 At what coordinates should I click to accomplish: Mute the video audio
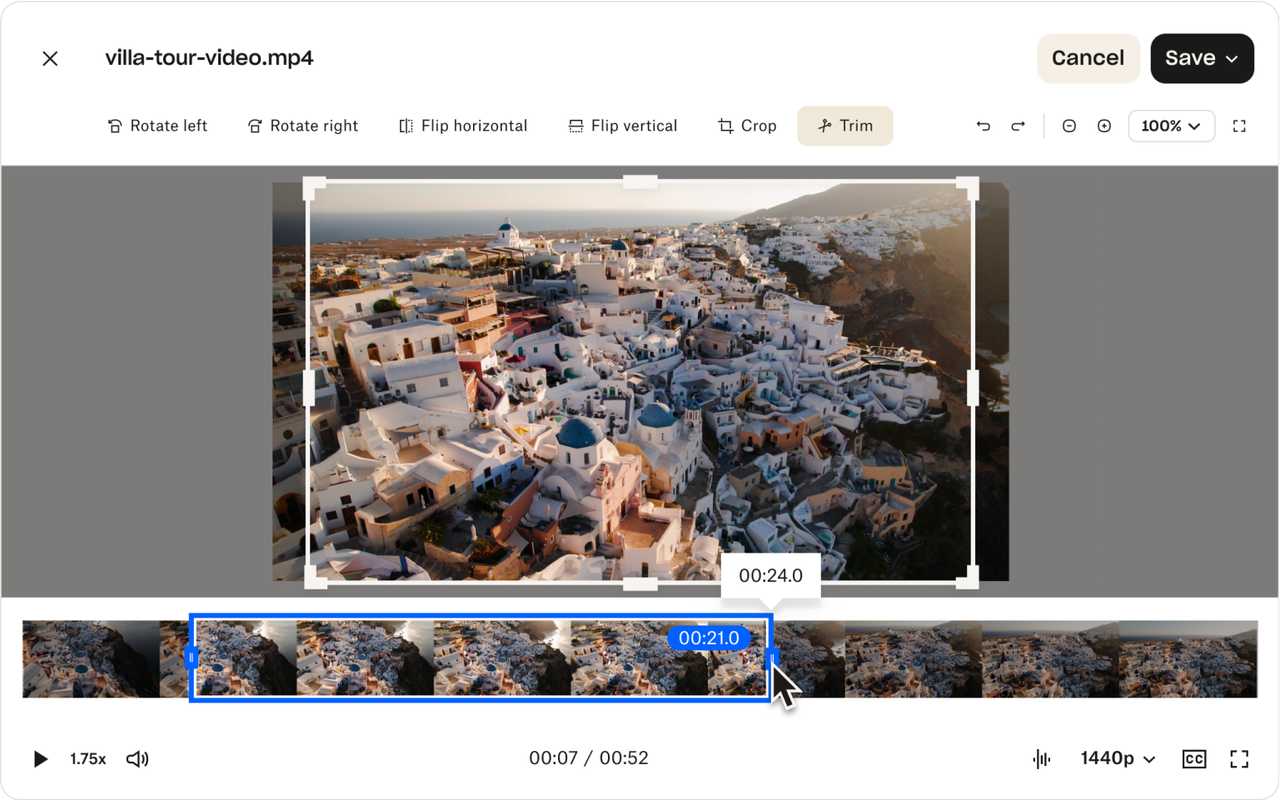[x=137, y=758]
